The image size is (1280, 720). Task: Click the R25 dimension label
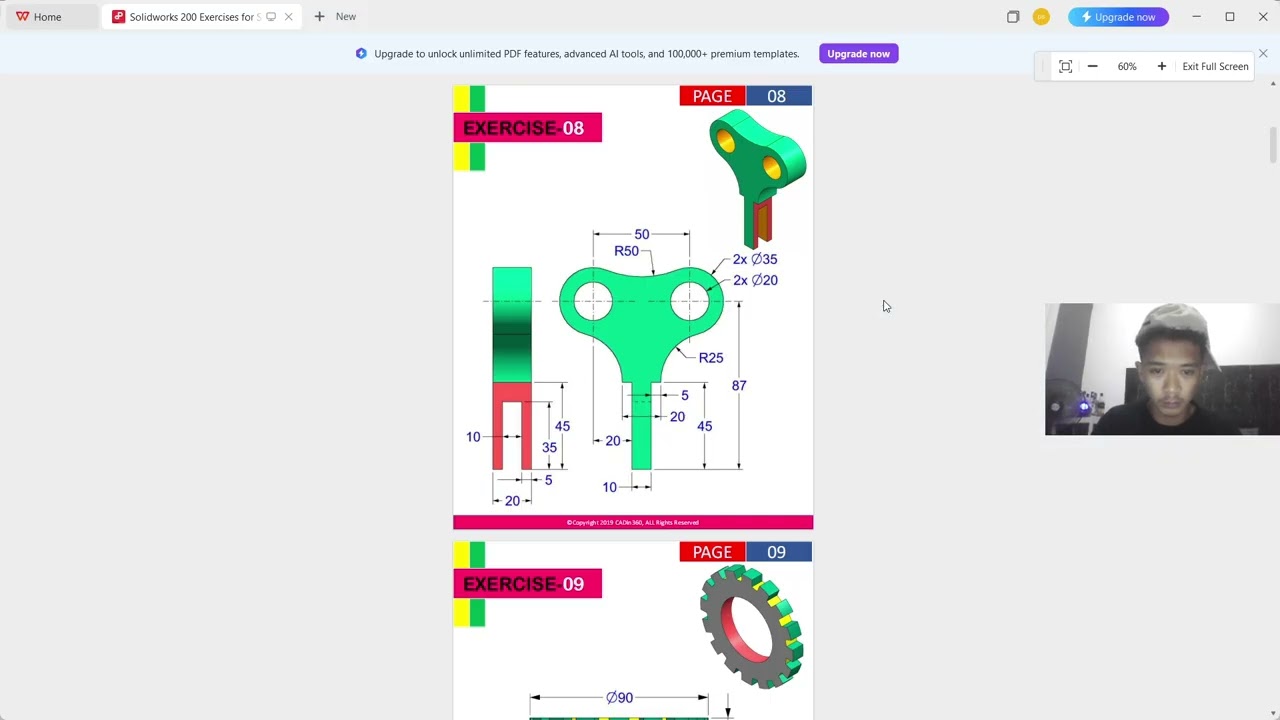(711, 358)
